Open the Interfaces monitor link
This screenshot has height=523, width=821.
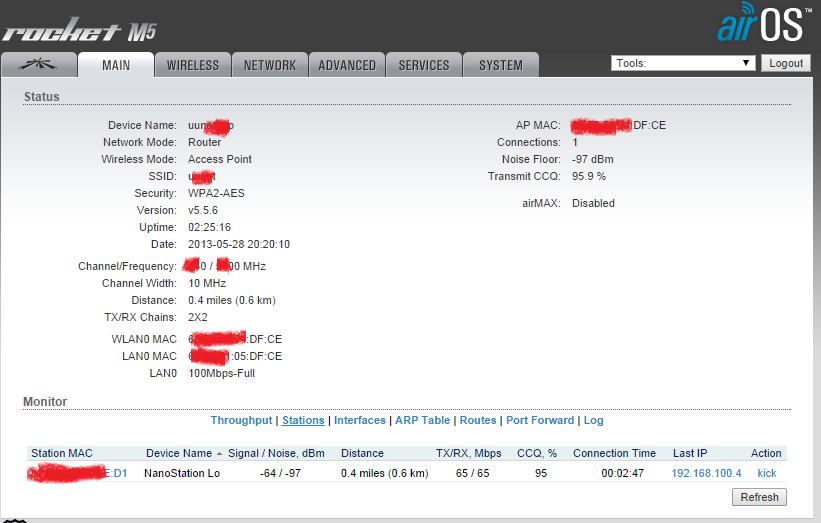point(360,420)
